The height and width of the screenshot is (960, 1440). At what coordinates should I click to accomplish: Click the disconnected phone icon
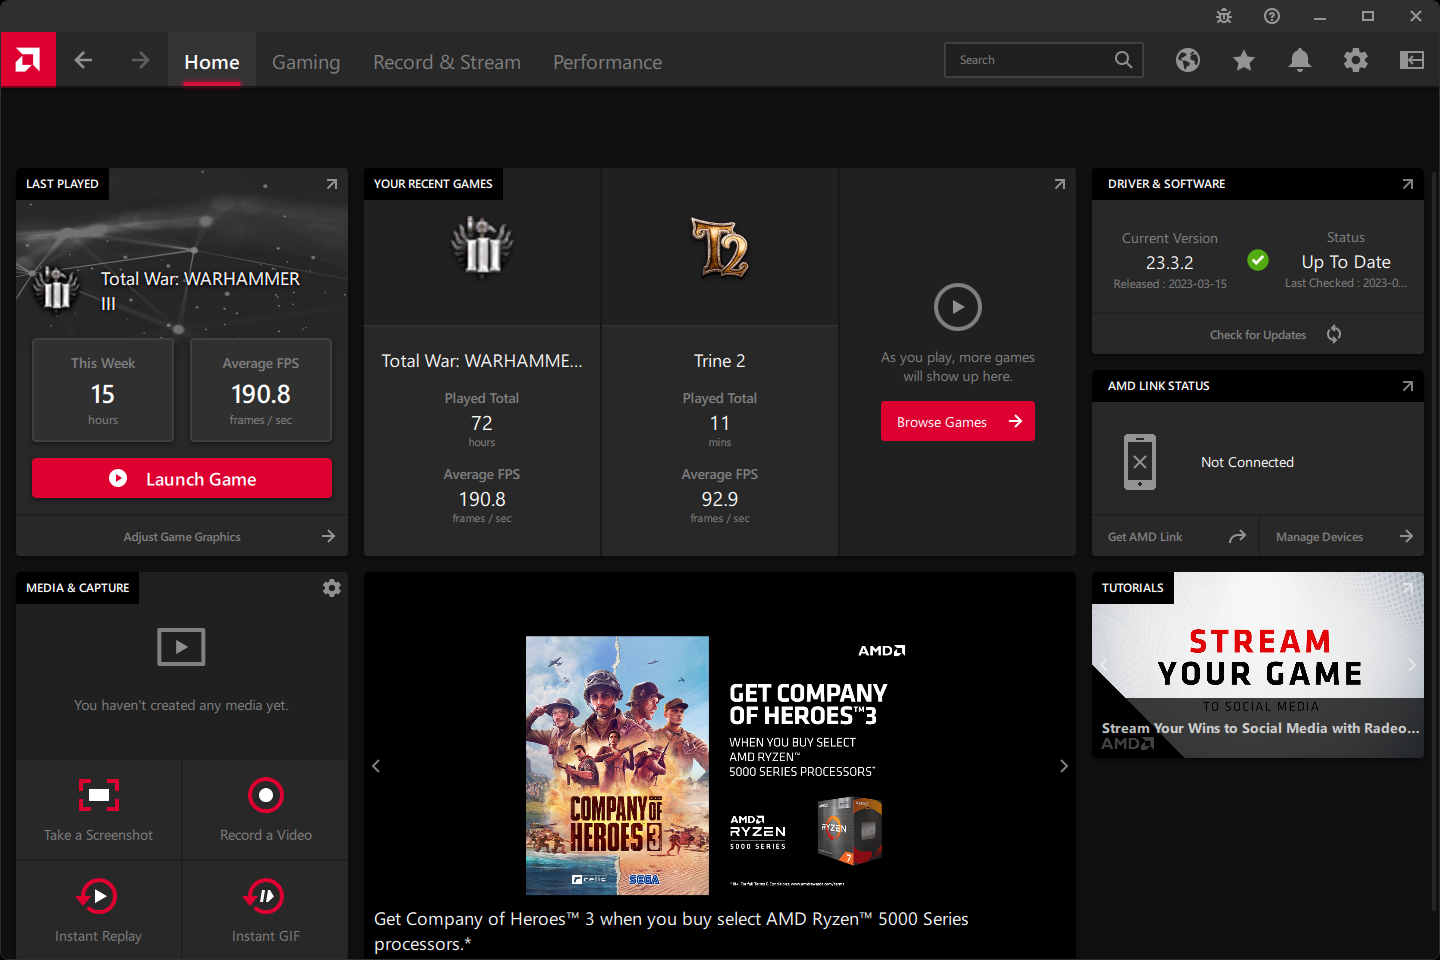click(x=1140, y=462)
